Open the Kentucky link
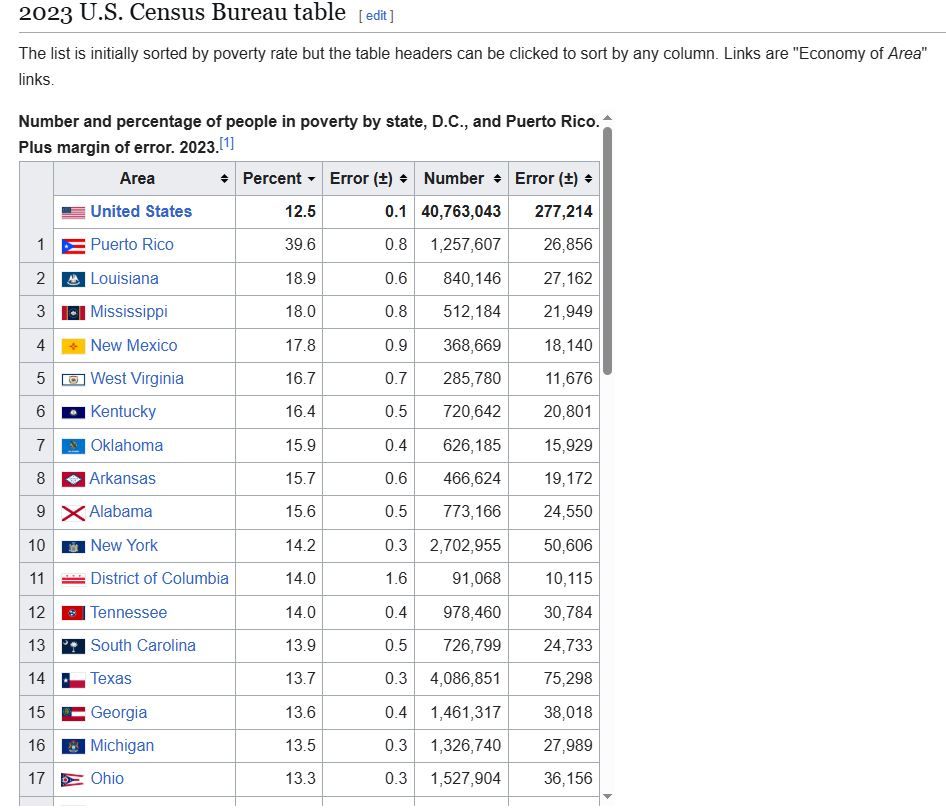946x812 pixels. click(123, 412)
